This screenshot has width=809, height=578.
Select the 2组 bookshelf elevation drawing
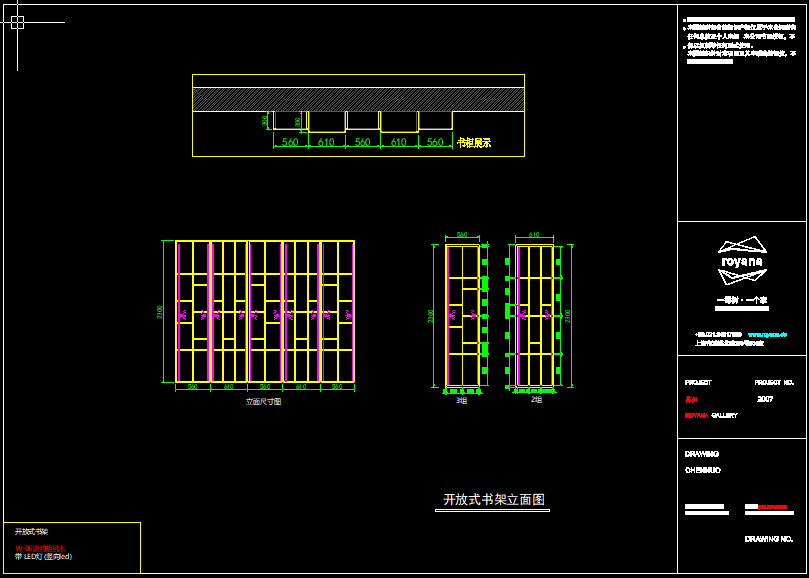tap(534, 315)
